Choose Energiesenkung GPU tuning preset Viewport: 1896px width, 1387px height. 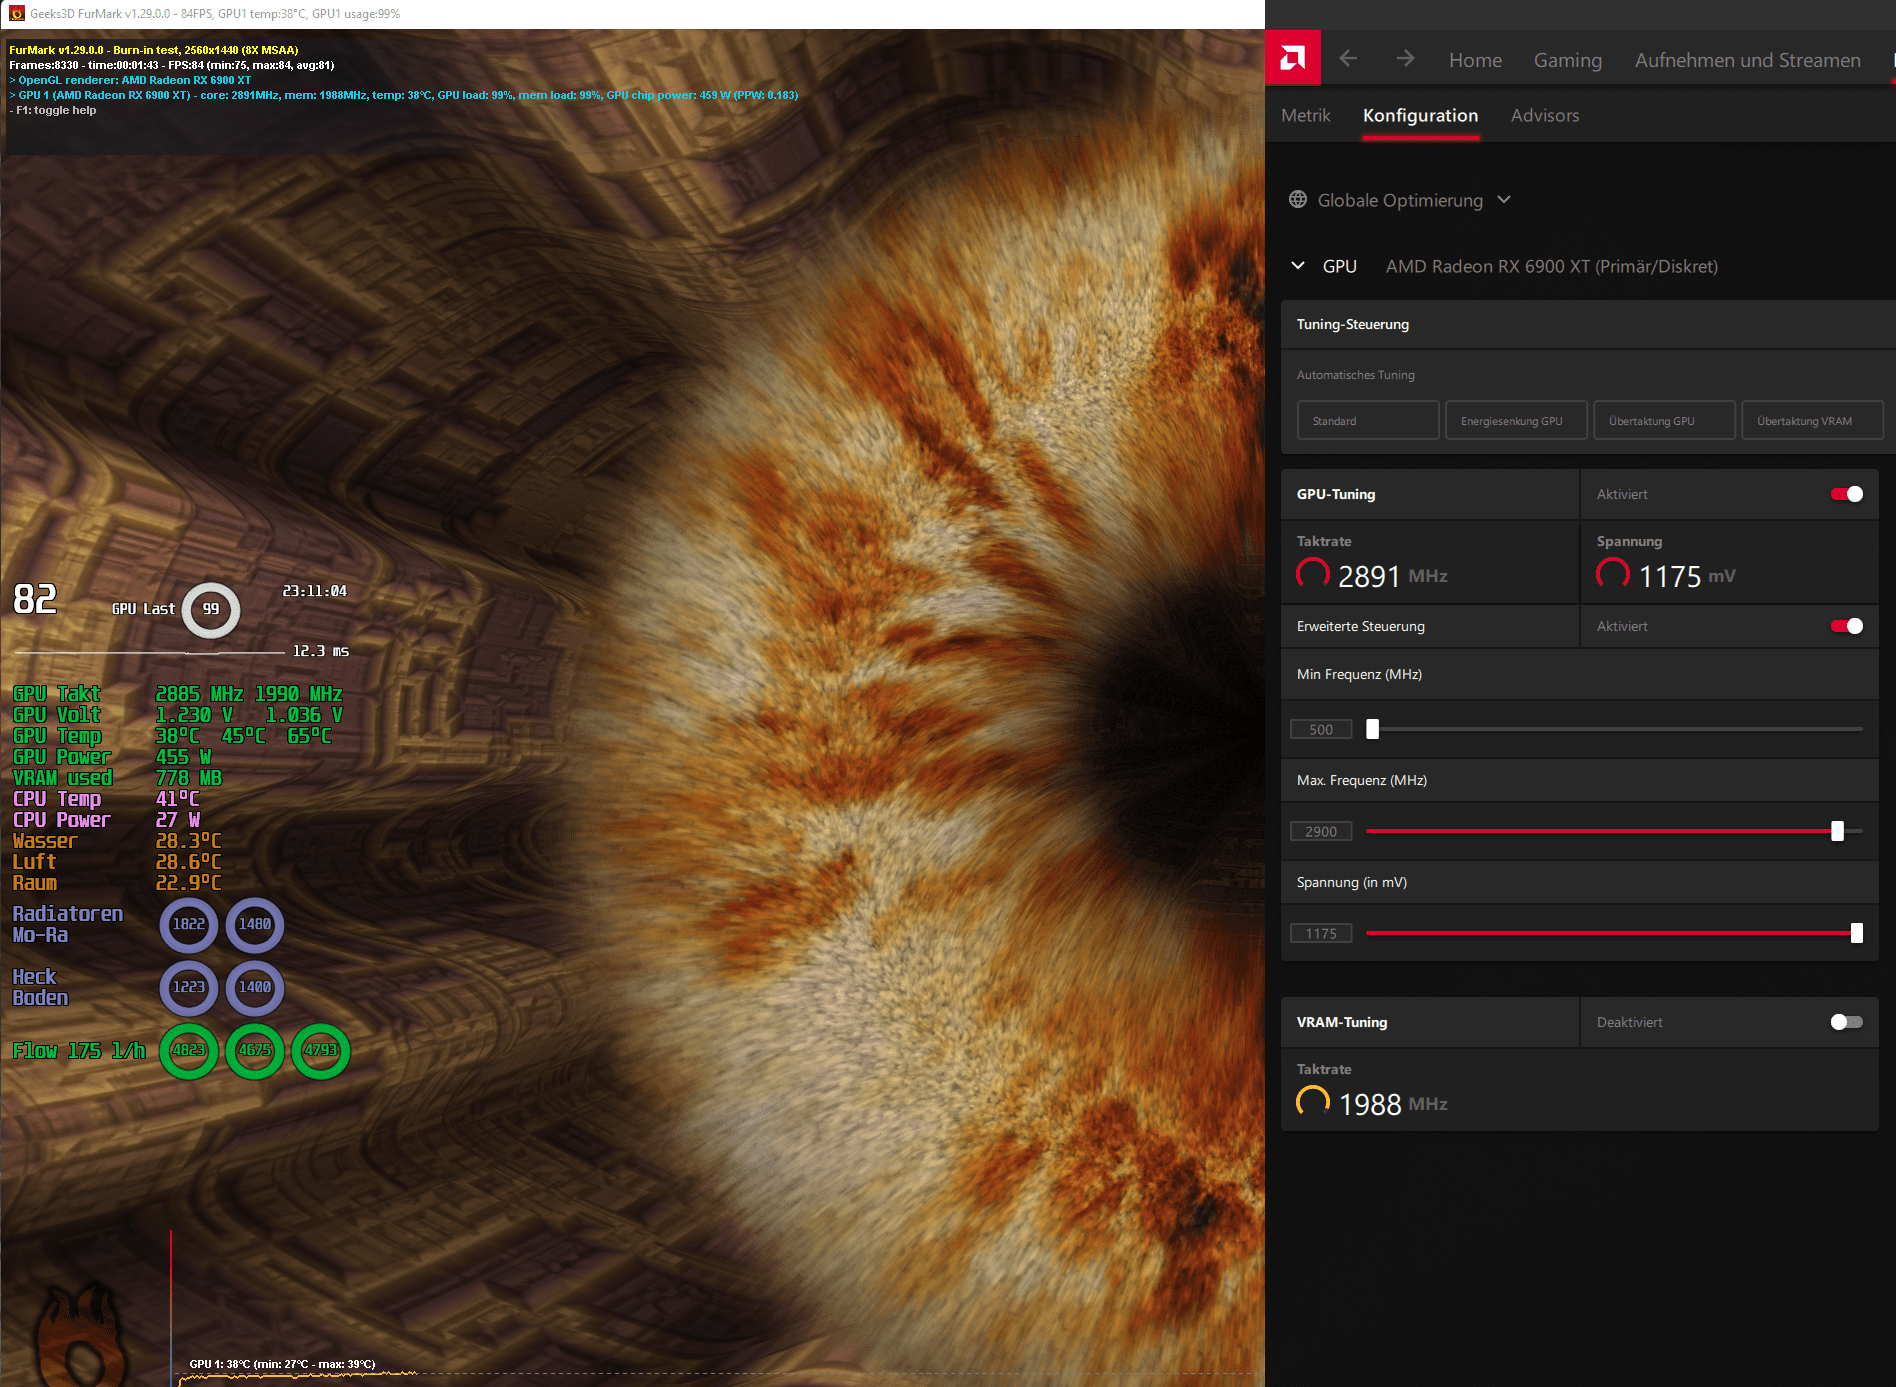tap(1516, 421)
